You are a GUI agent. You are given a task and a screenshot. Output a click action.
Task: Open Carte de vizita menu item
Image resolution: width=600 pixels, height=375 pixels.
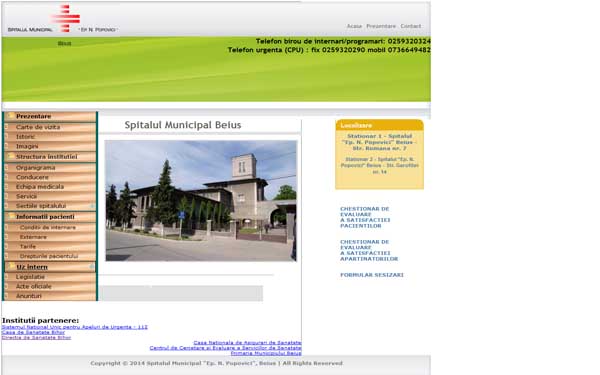click(x=50, y=127)
